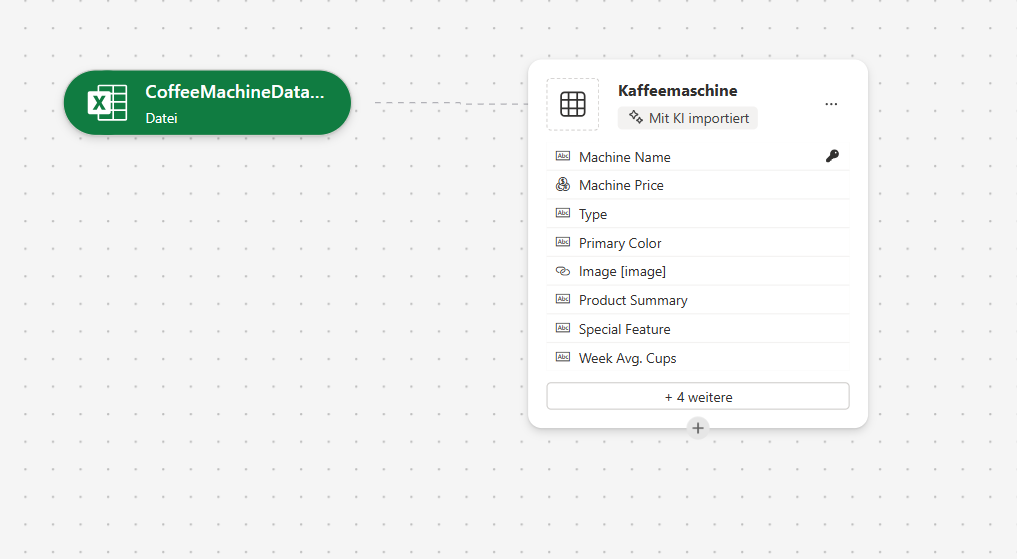Click the Excel file icon
Viewport: 1017px width, 559px height.
click(x=107, y=103)
